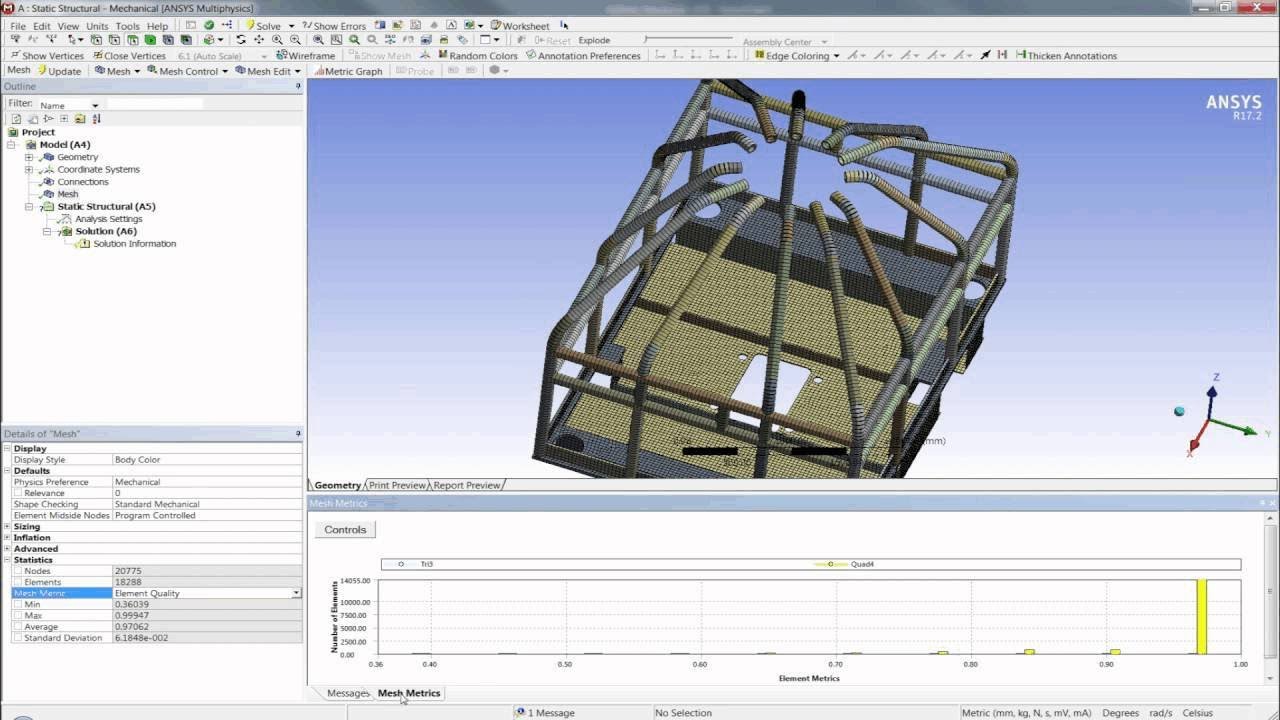This screenshot has height=720, width=1280.
Task: Toggle the Standard Deviation checkbox
Action: [x=17, y=637]
